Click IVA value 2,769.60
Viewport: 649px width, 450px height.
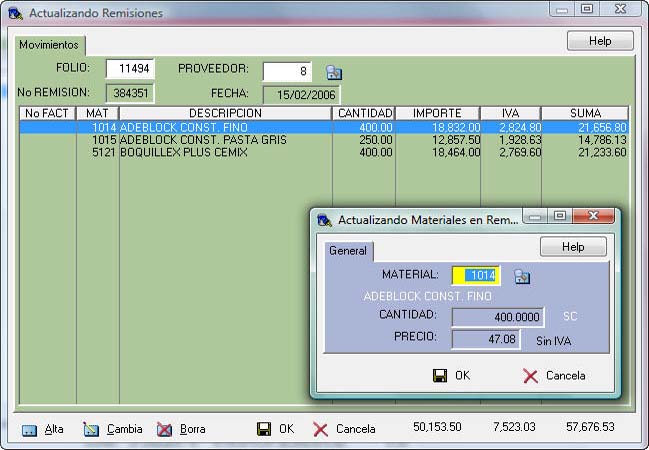[x=520, y=153]
